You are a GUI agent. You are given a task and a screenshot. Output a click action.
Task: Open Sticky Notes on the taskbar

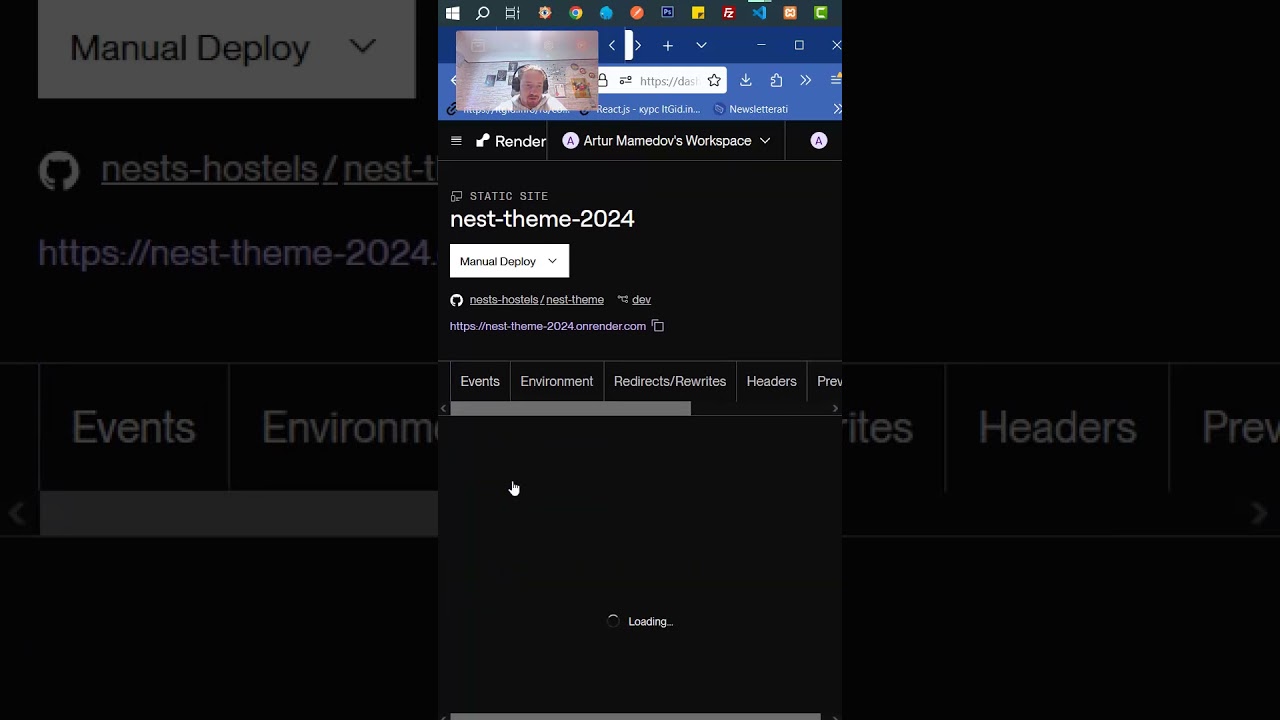click(x=698, y=13)
